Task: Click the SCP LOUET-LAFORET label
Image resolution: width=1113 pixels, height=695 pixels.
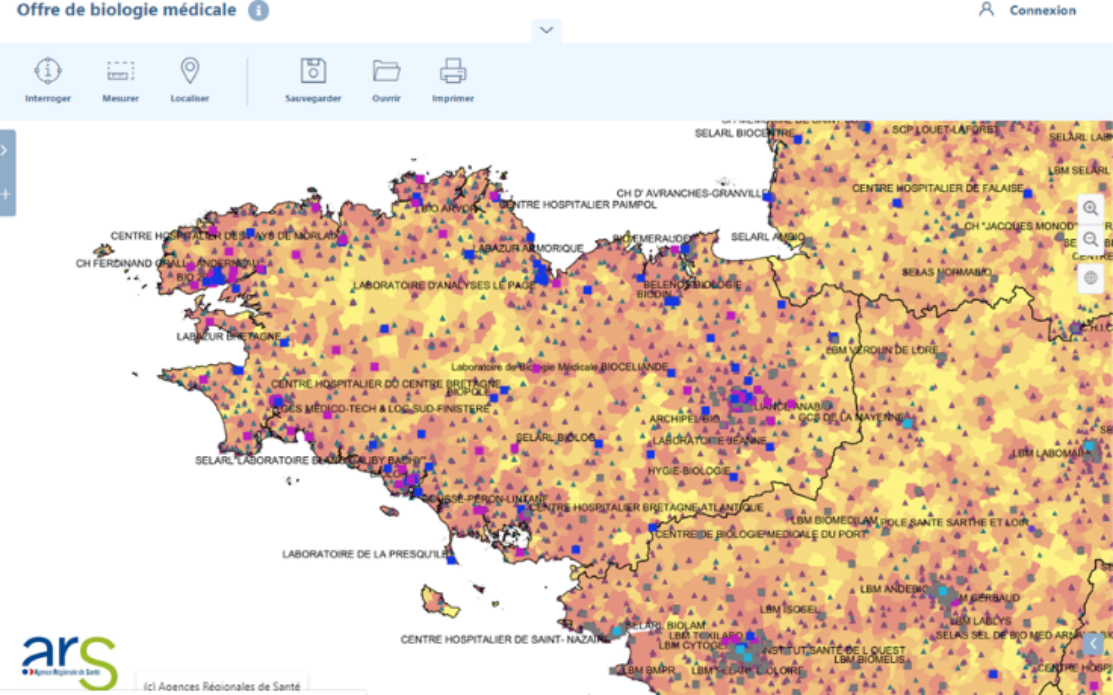Action: (945, 129)
